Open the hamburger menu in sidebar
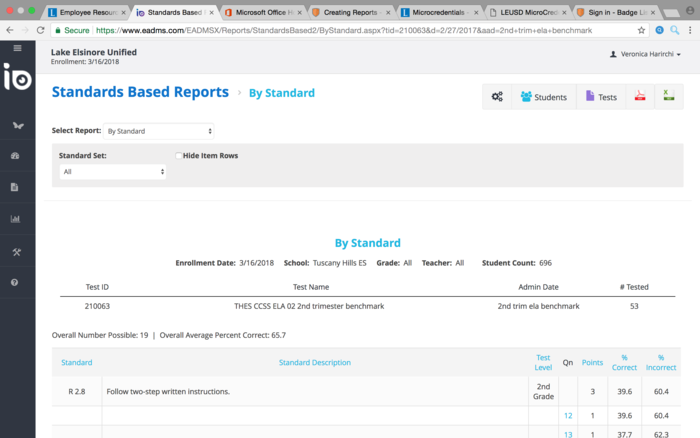 pyautogui.click(x=17, y=48)
